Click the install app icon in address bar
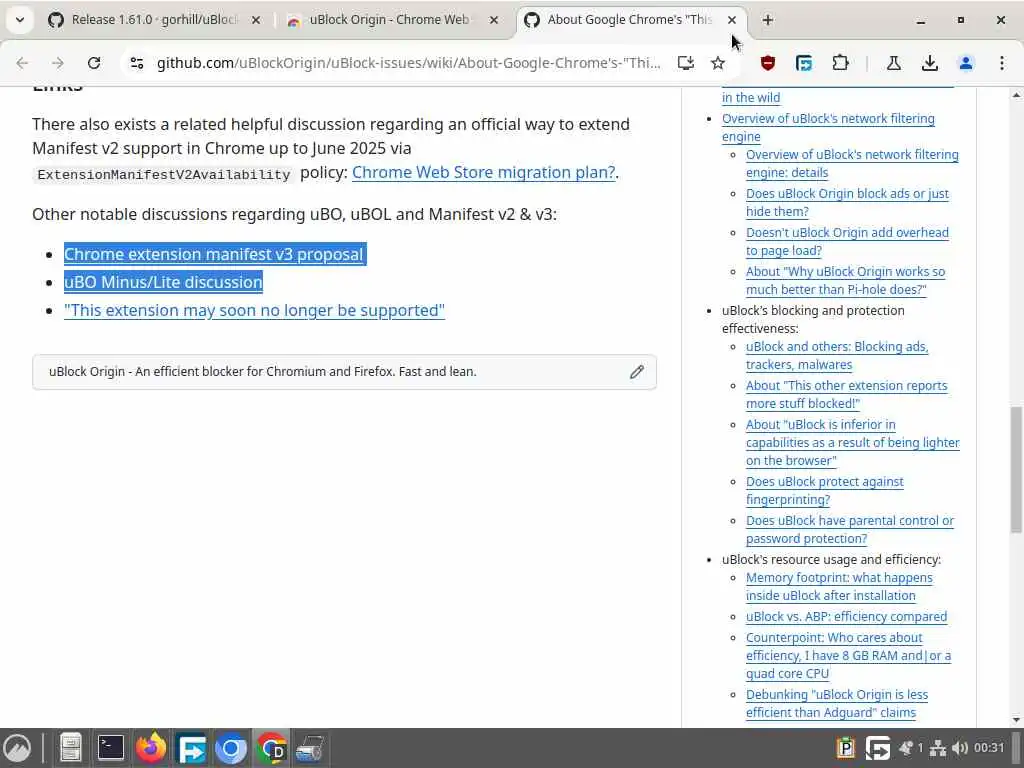 [685, 63]
